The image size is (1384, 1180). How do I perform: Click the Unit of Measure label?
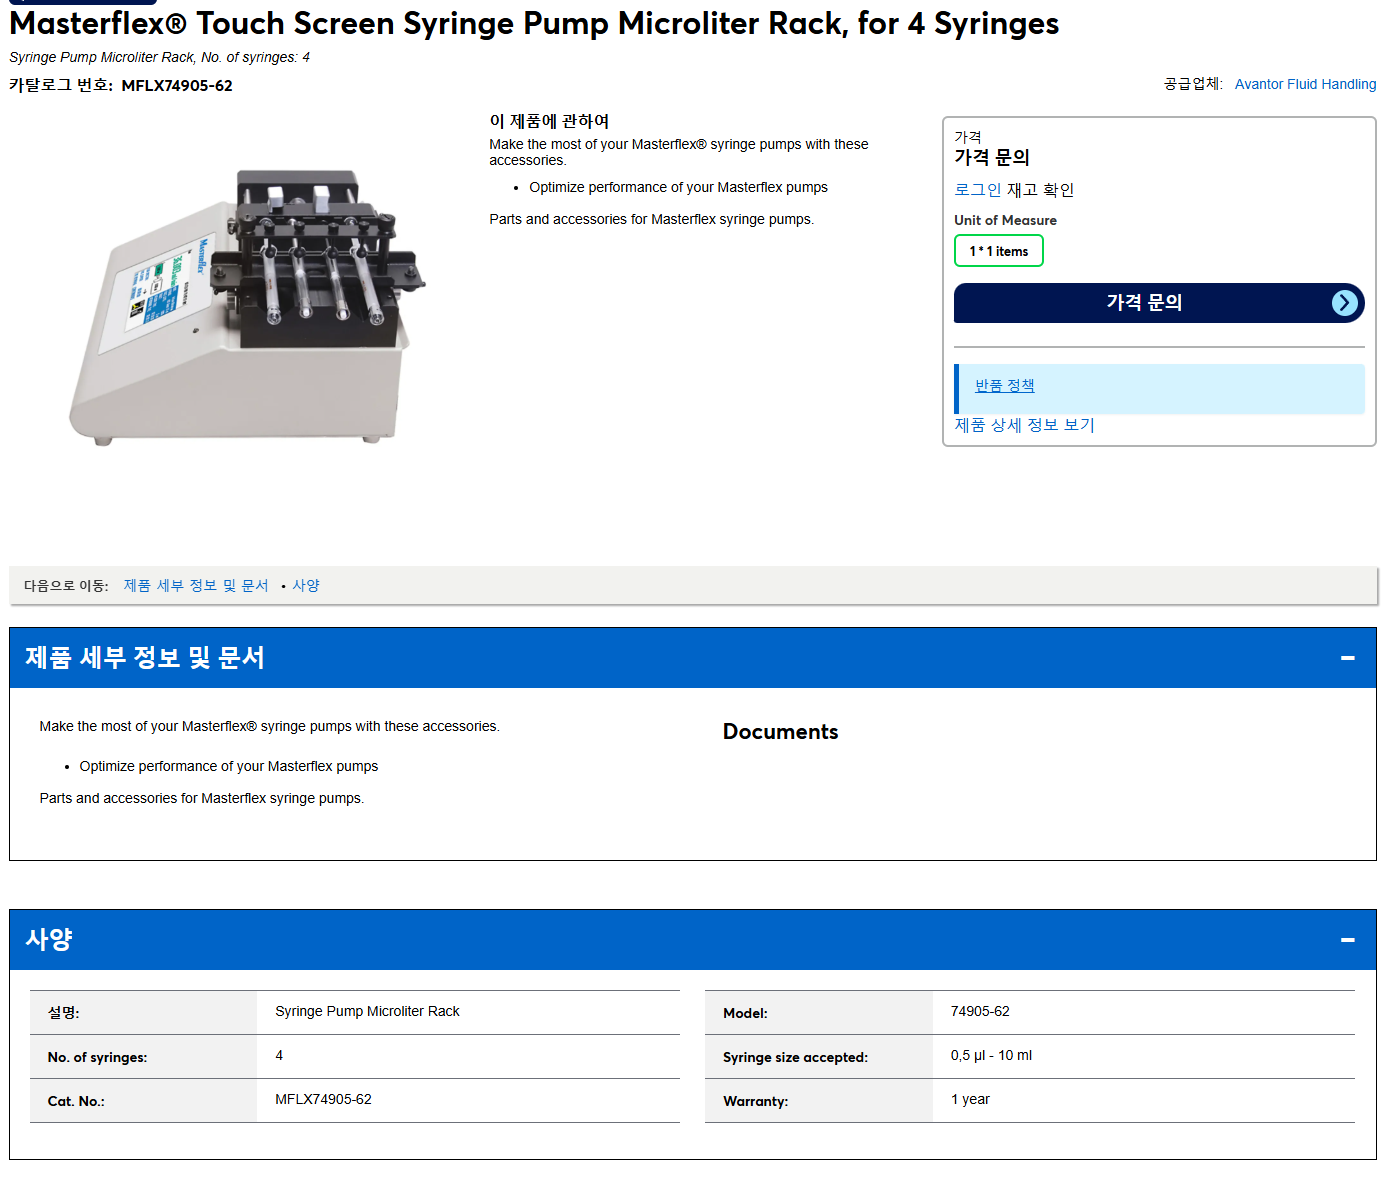tap(1005, 220)
